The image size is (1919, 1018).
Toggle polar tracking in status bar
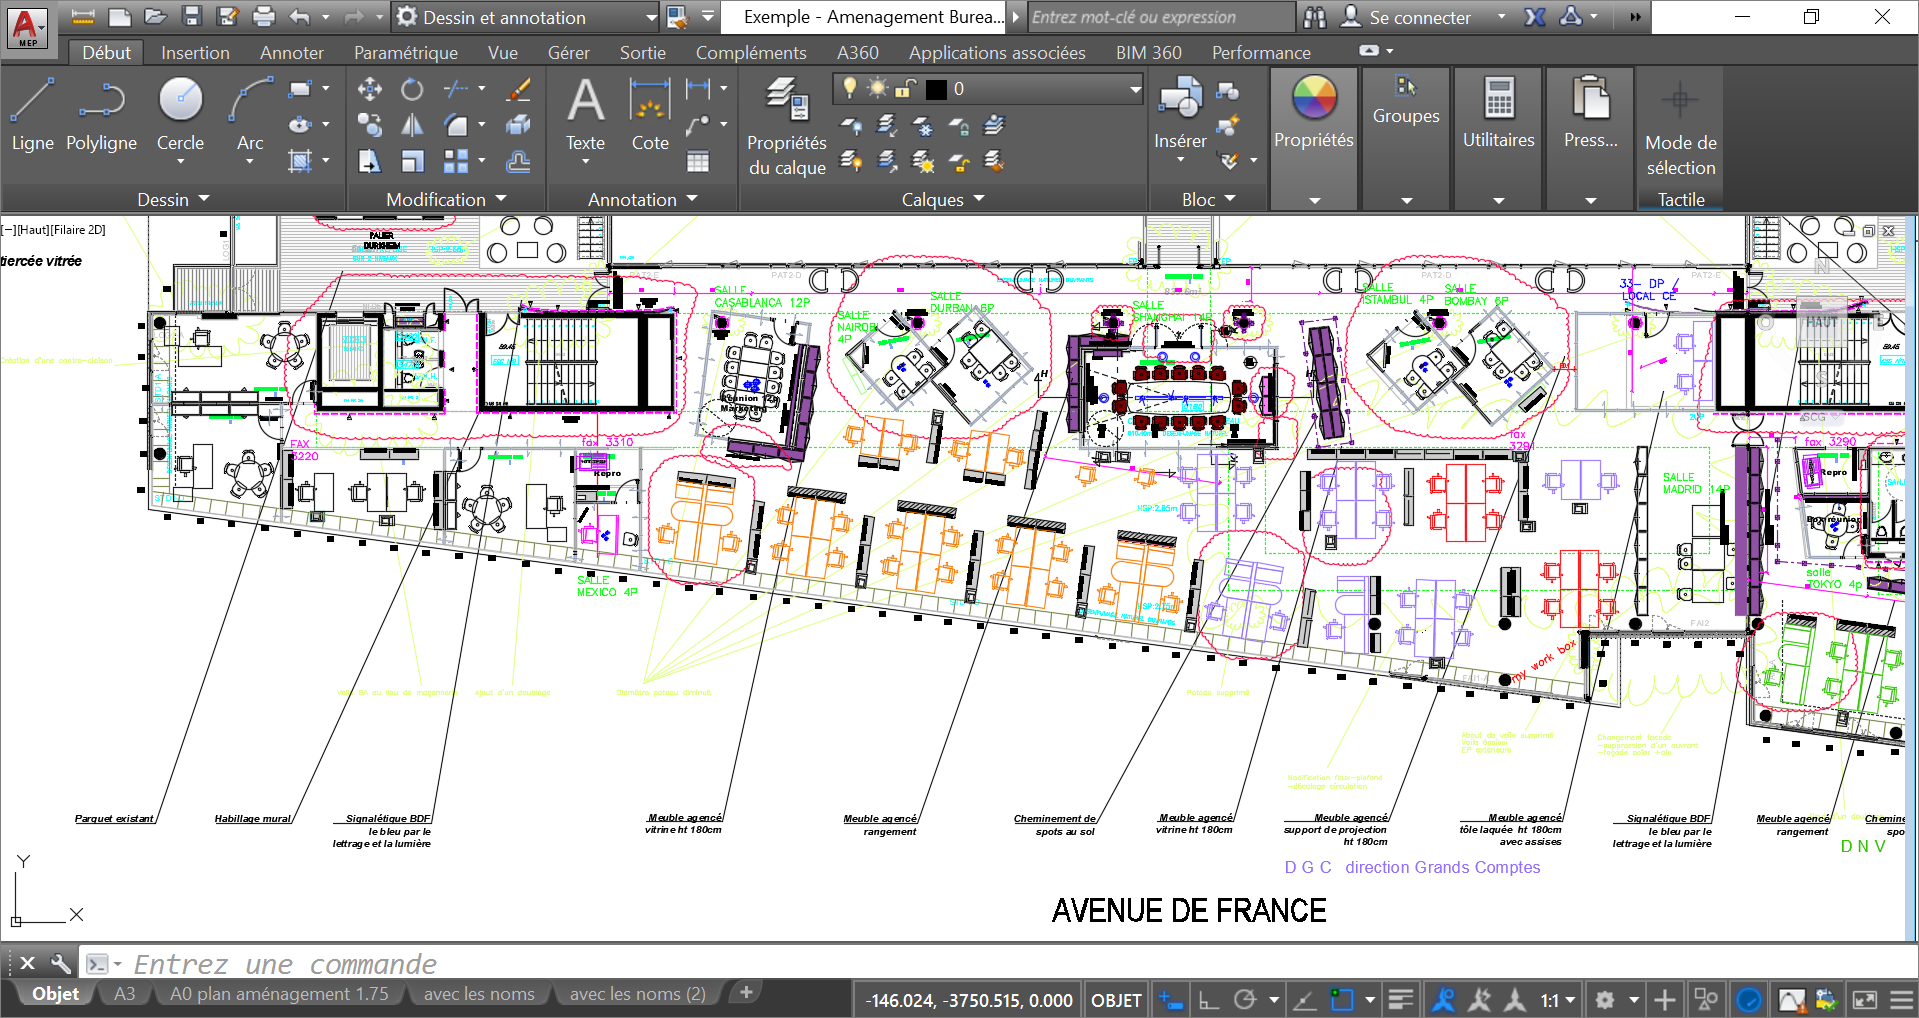pyautogui.click(x=1245, y=1000)
